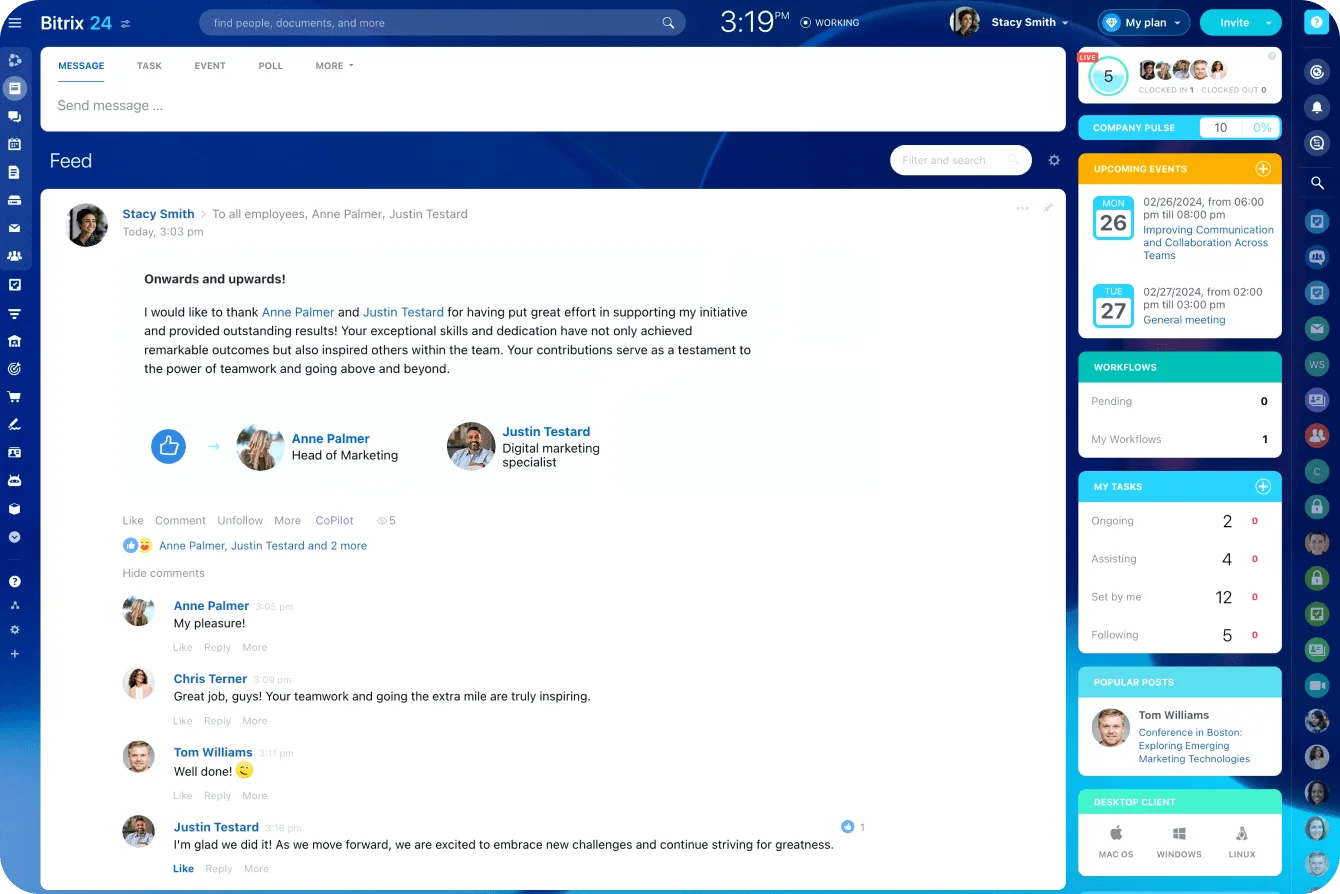Hide comments on the post
This screenshot has width=1340, height=894.
tap(163, 573)
